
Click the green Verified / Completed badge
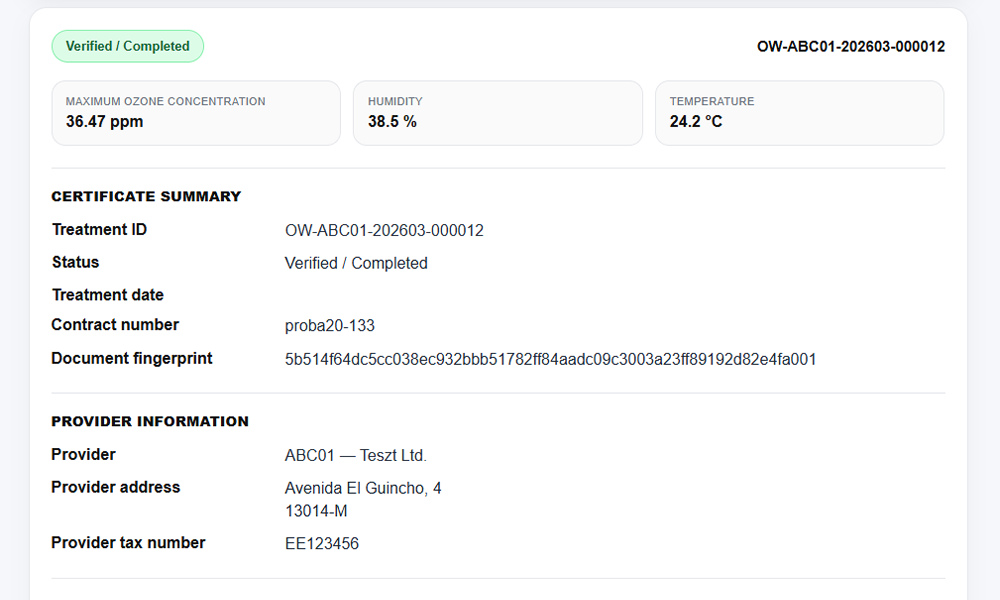pyautogui.click(x=127, y=46)
